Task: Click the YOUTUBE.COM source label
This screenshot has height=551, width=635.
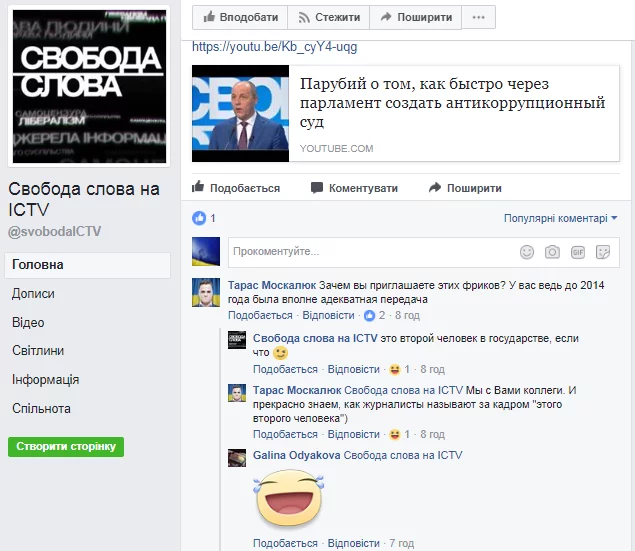Action: [x=337, y=149]
